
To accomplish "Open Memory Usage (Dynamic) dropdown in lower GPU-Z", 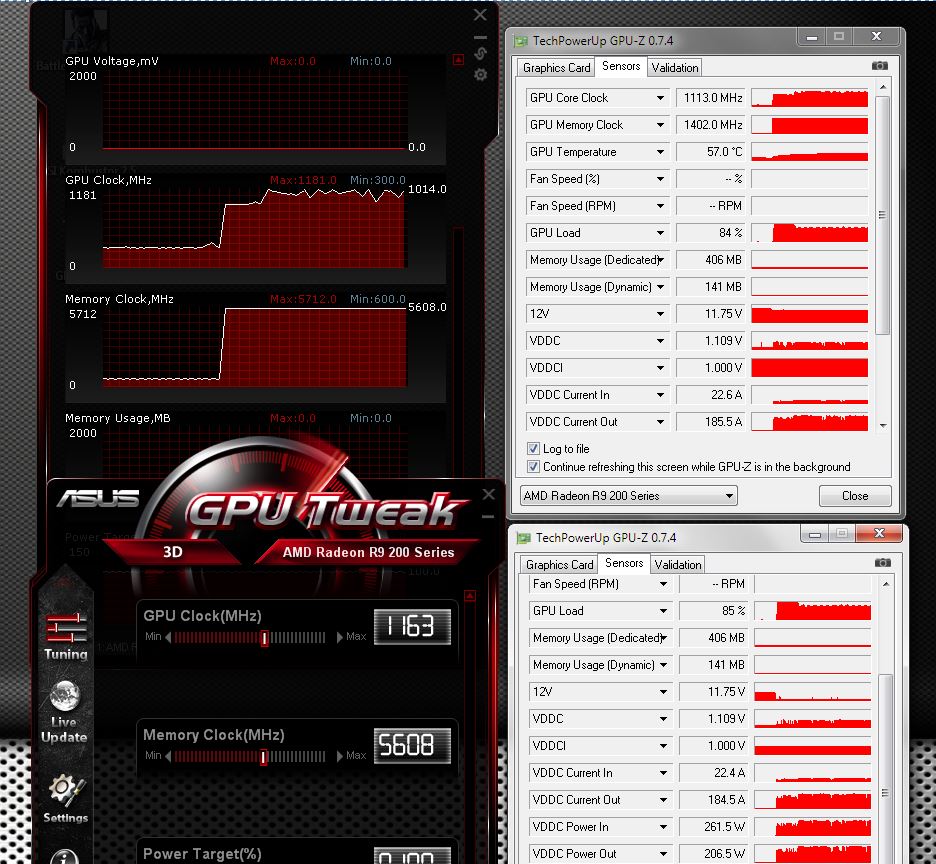I will (x=663, y=665).
